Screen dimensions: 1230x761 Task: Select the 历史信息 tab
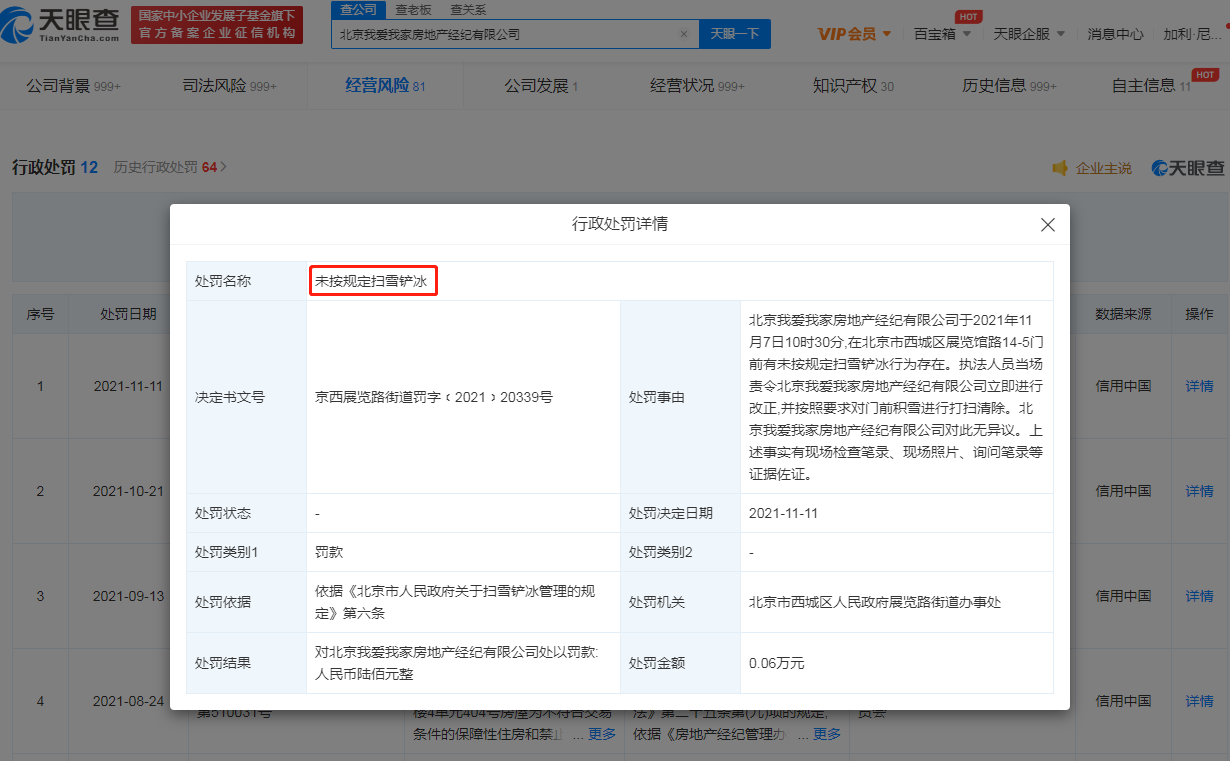coord(1009,86)
